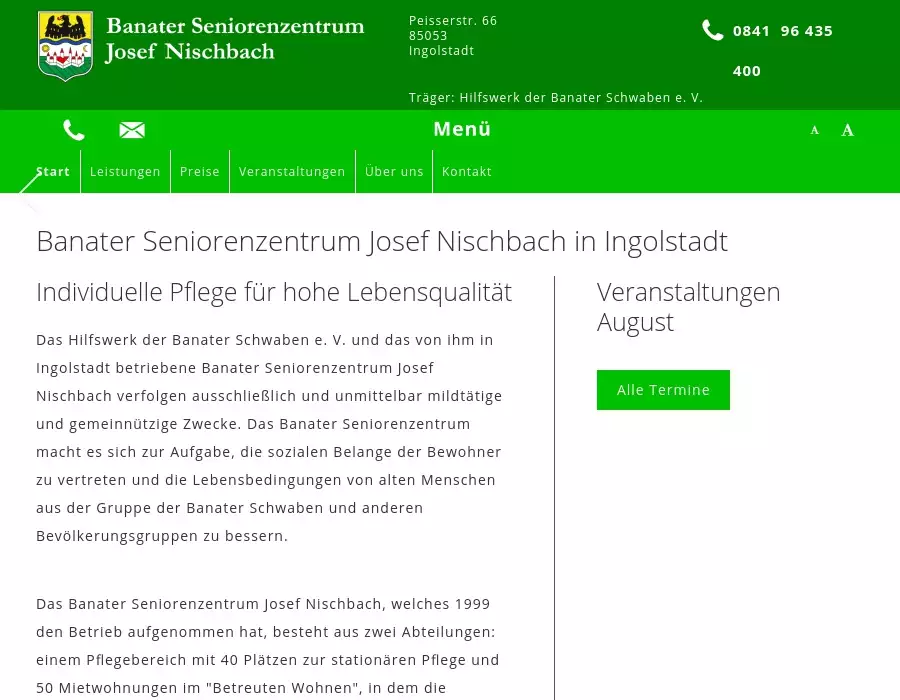The image size is (900, 700).
Task: Open the Kontakt navigation item
Action: click(467, 171)
